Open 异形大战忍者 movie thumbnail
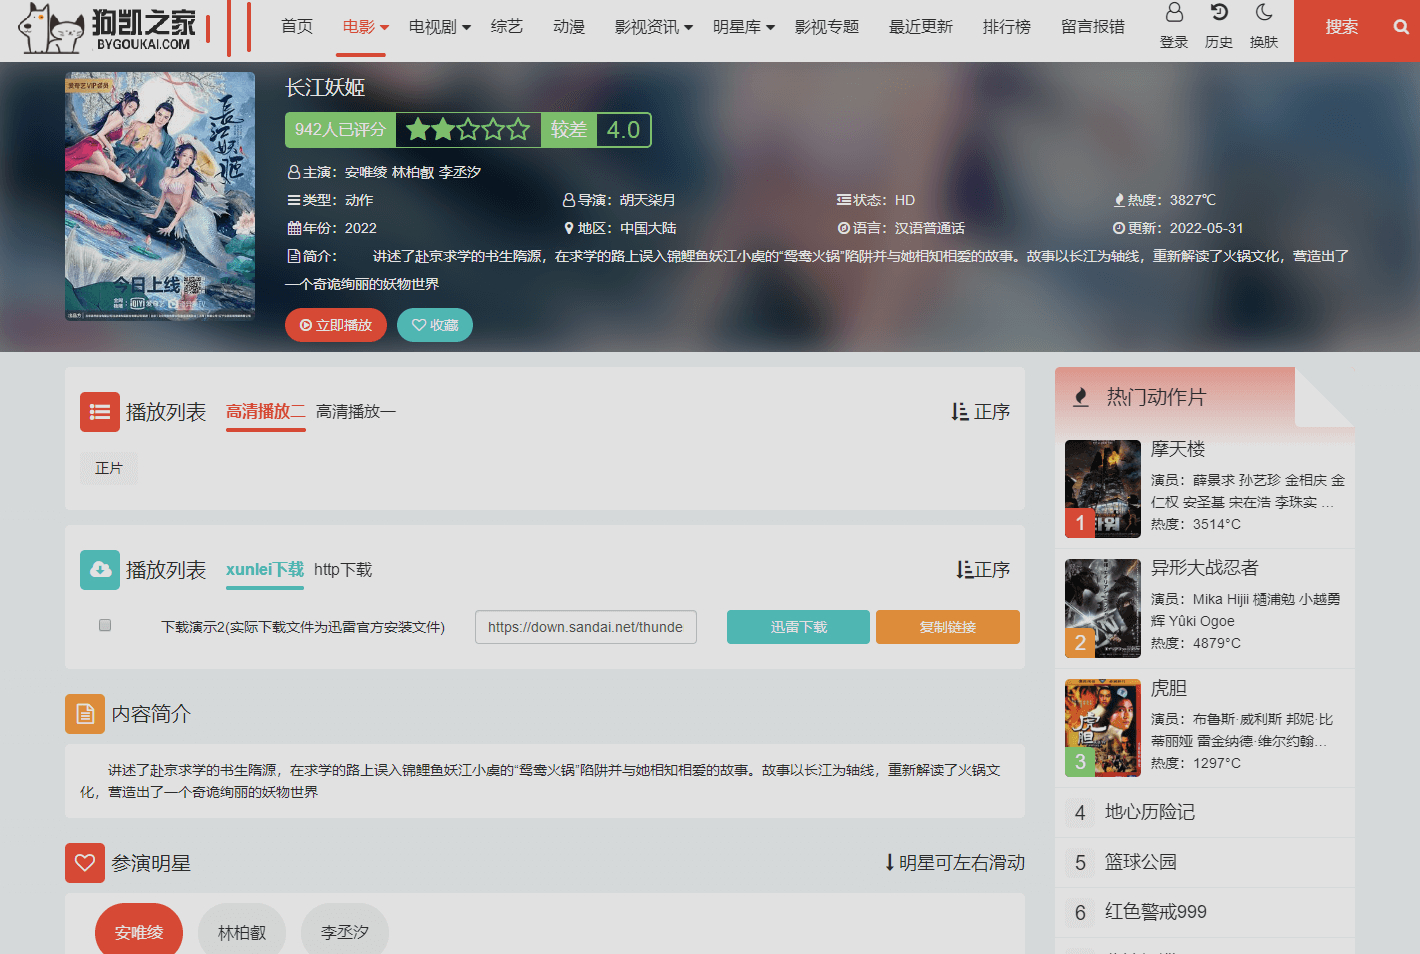The width and height of the screenshot is (1420, 954). click(1103, 608)
